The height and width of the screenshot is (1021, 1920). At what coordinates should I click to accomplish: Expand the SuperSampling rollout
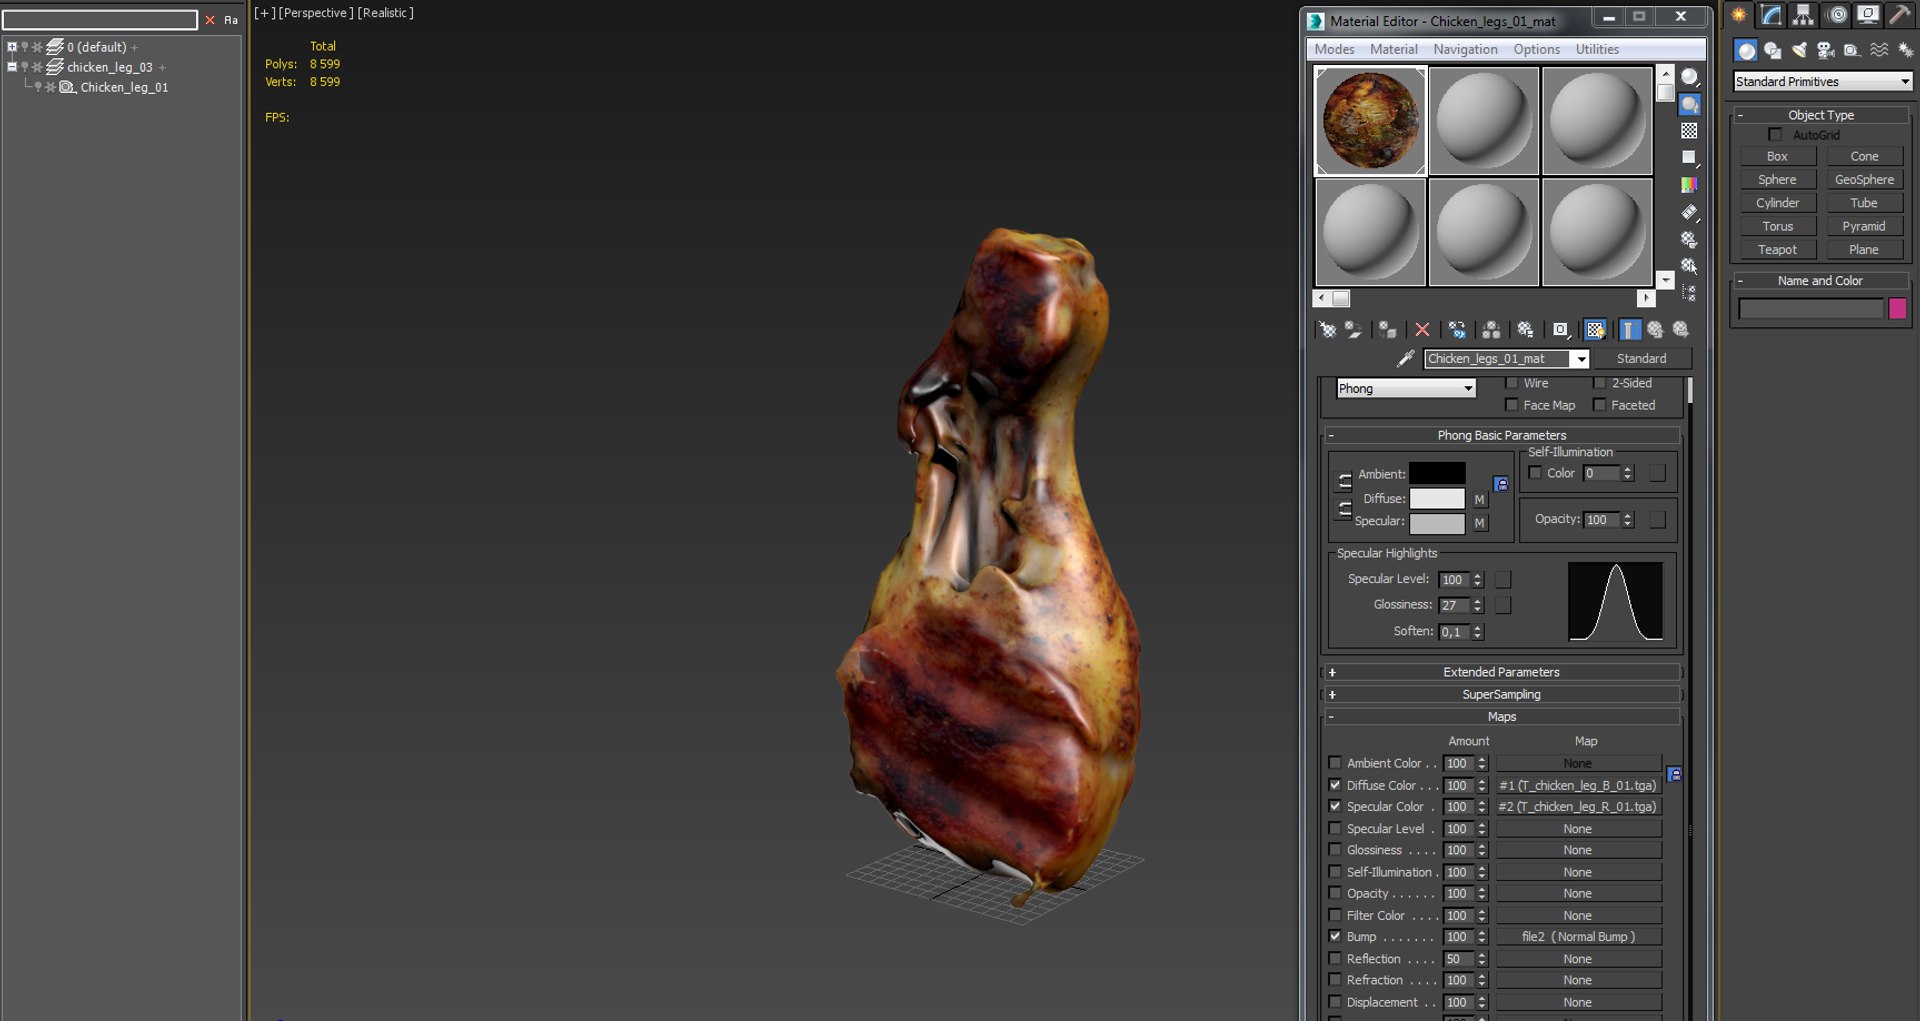click(1501, 694)
